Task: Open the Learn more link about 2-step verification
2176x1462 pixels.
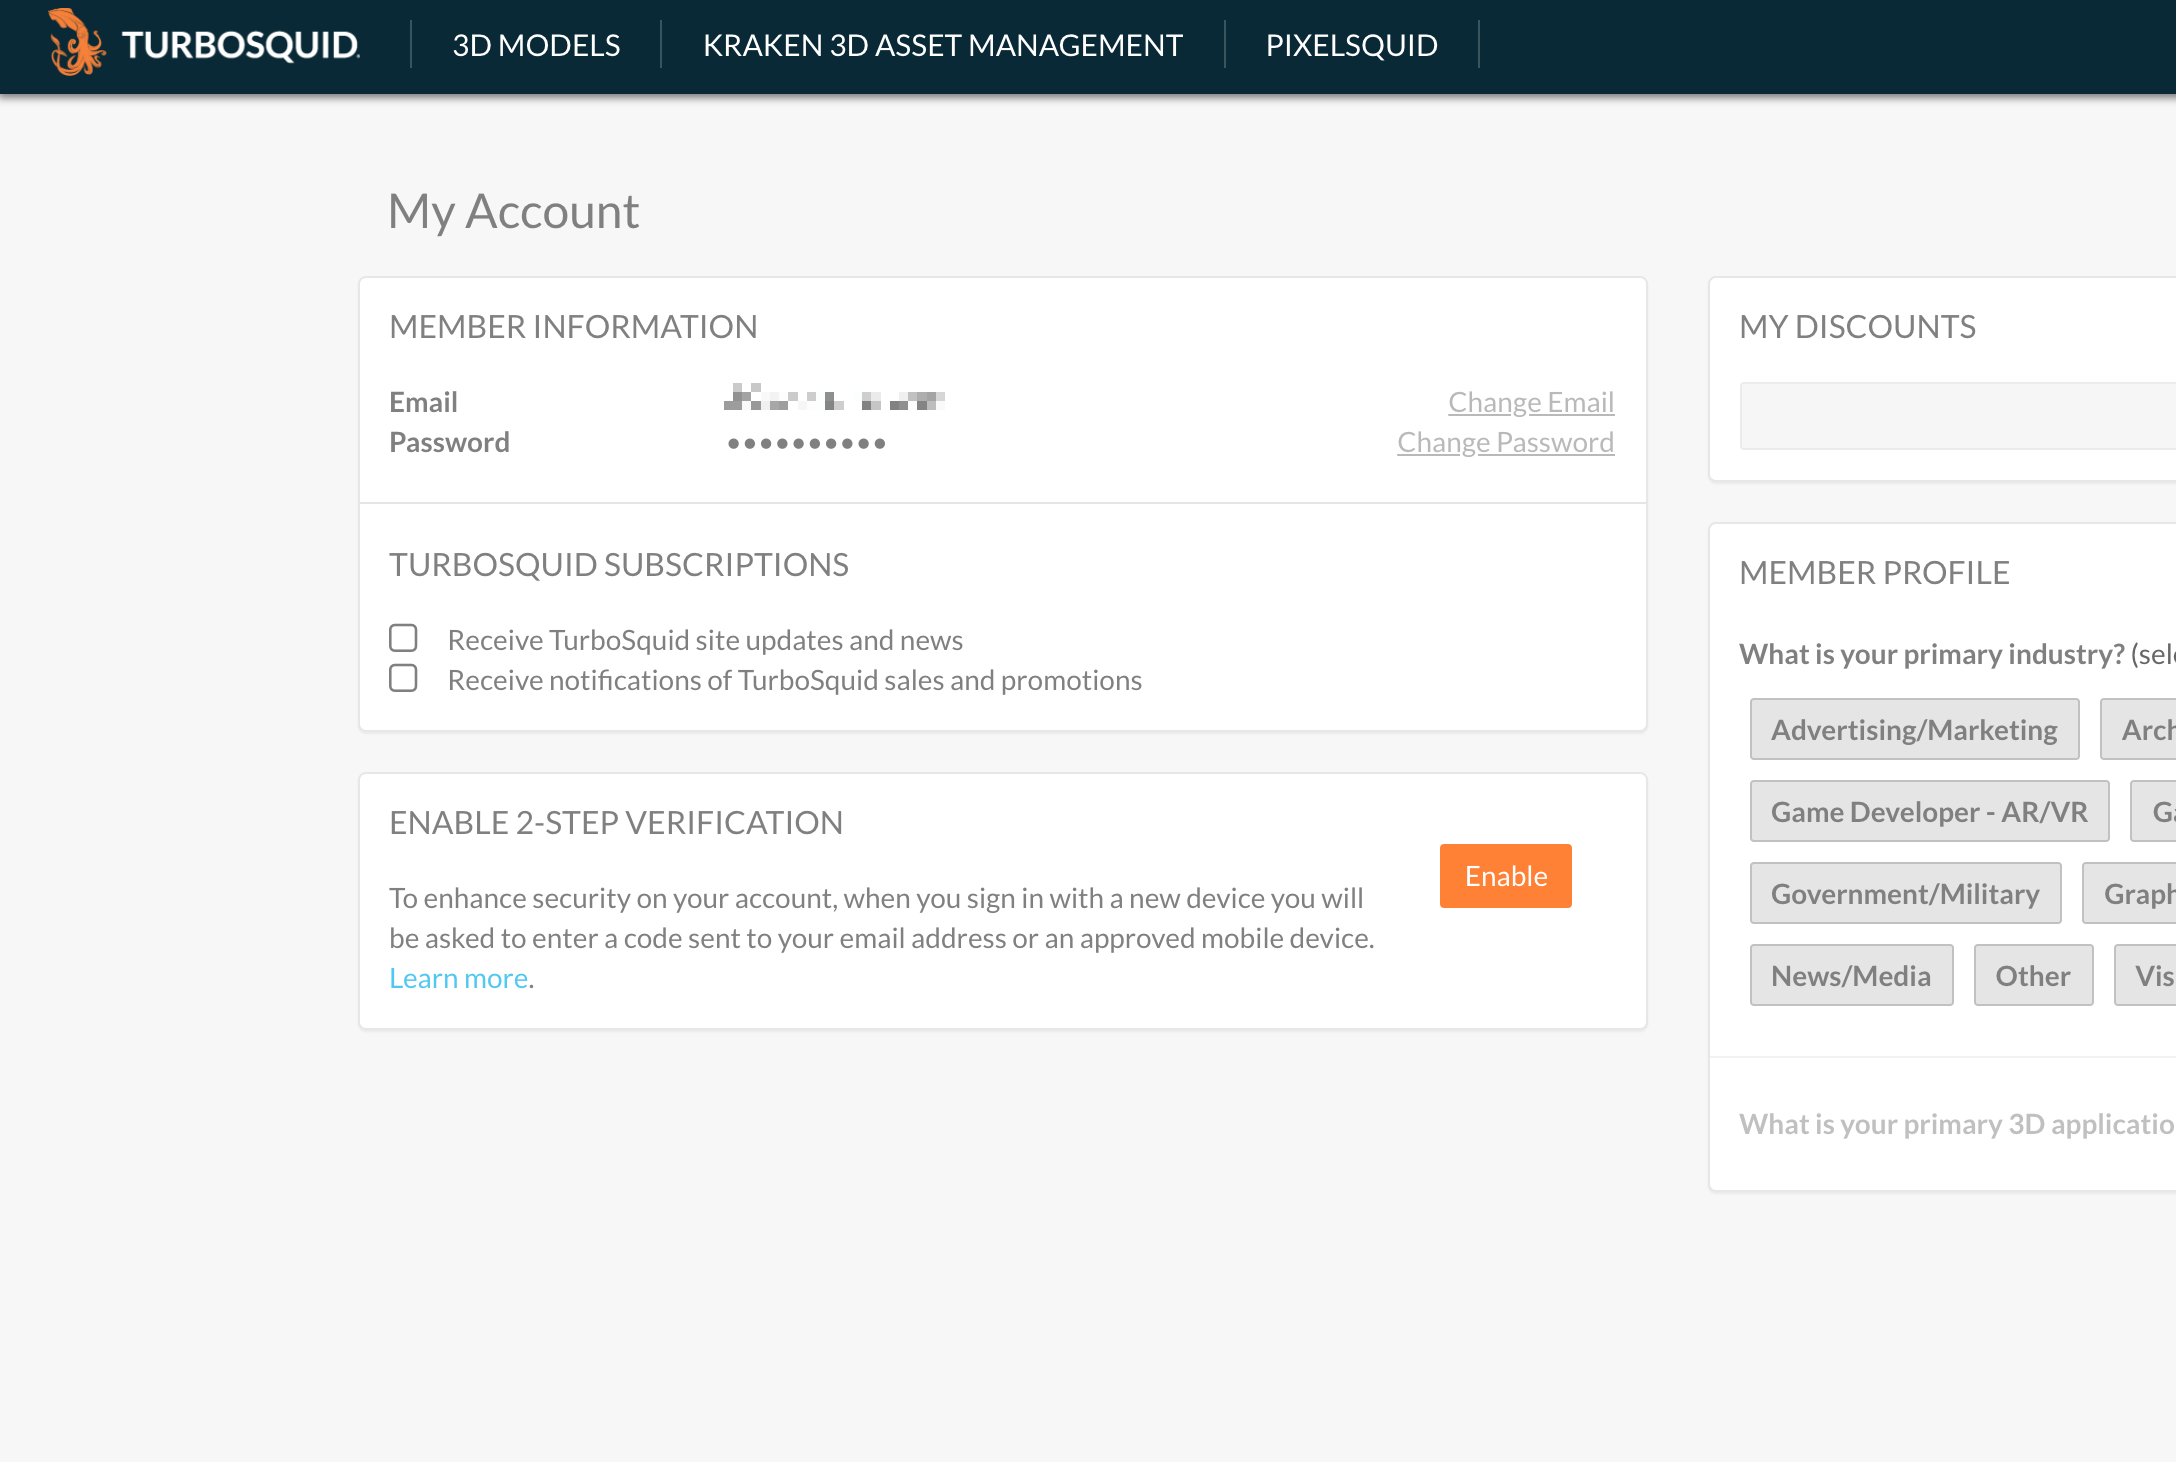Action: click(459, 977)
